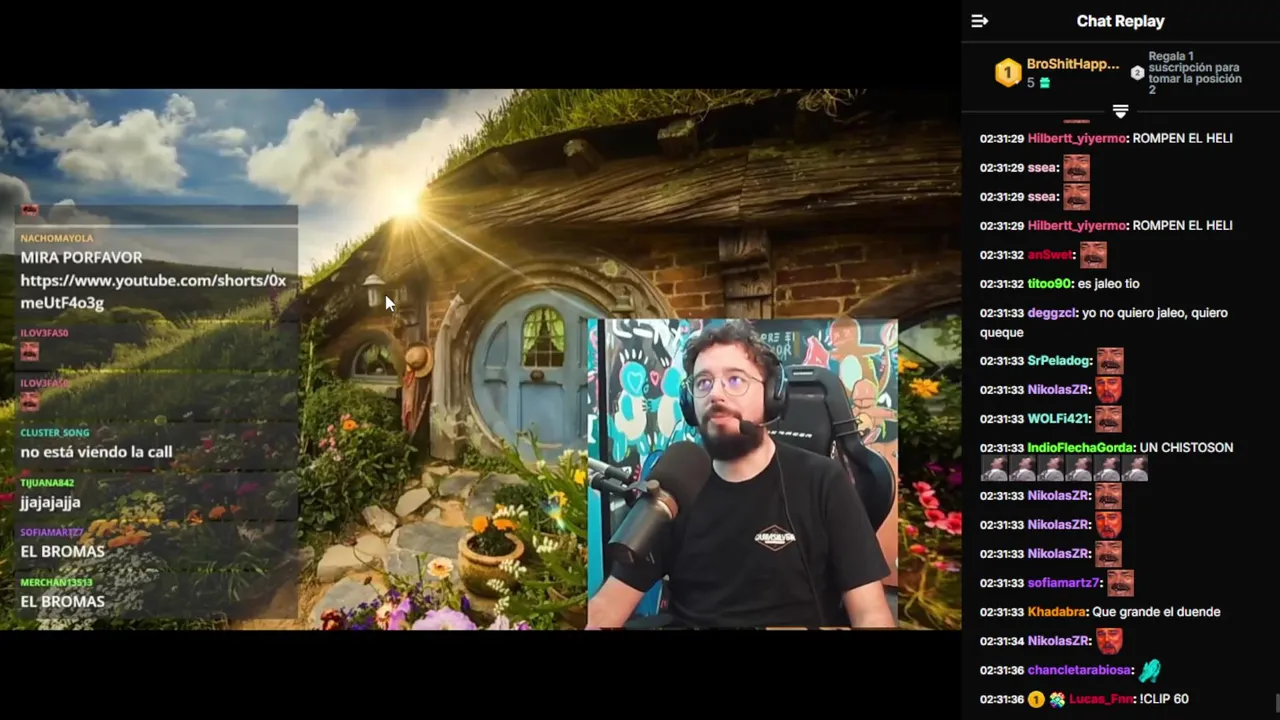This screenshot has height=720, width=1280.
Task: Click first emote in IndioFlechaGorda's emote row
Action: [994, 468]
